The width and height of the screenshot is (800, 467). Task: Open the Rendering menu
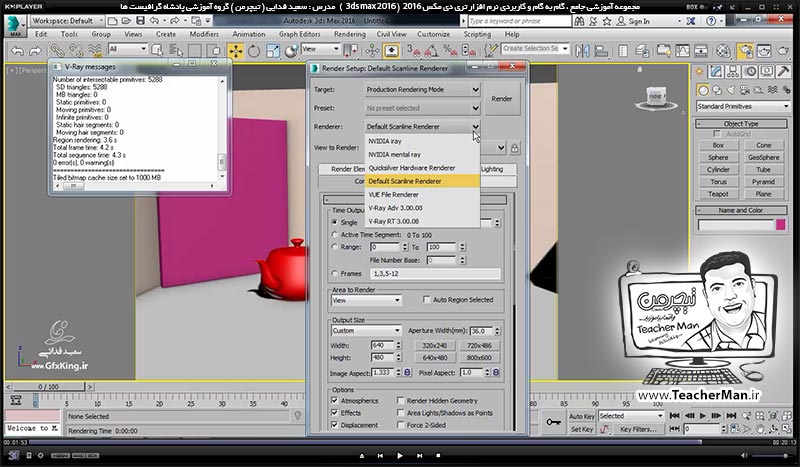pyautogui.click(x=349, y=34)
